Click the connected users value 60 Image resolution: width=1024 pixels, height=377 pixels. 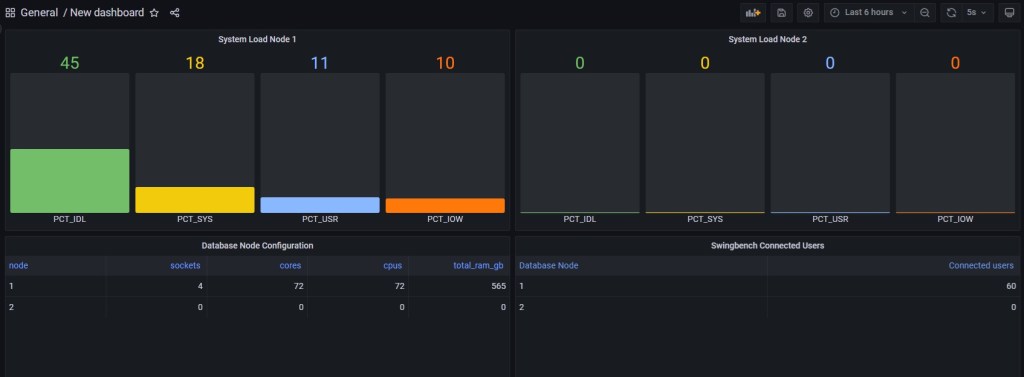pyautogui.click(x=1011, y=286)
